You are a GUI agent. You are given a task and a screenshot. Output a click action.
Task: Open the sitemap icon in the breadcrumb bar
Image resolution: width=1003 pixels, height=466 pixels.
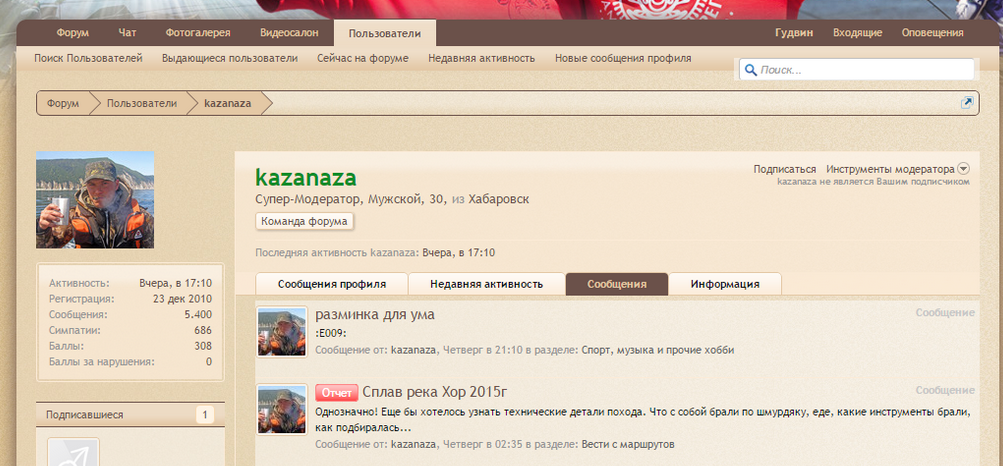pos(967,103)
